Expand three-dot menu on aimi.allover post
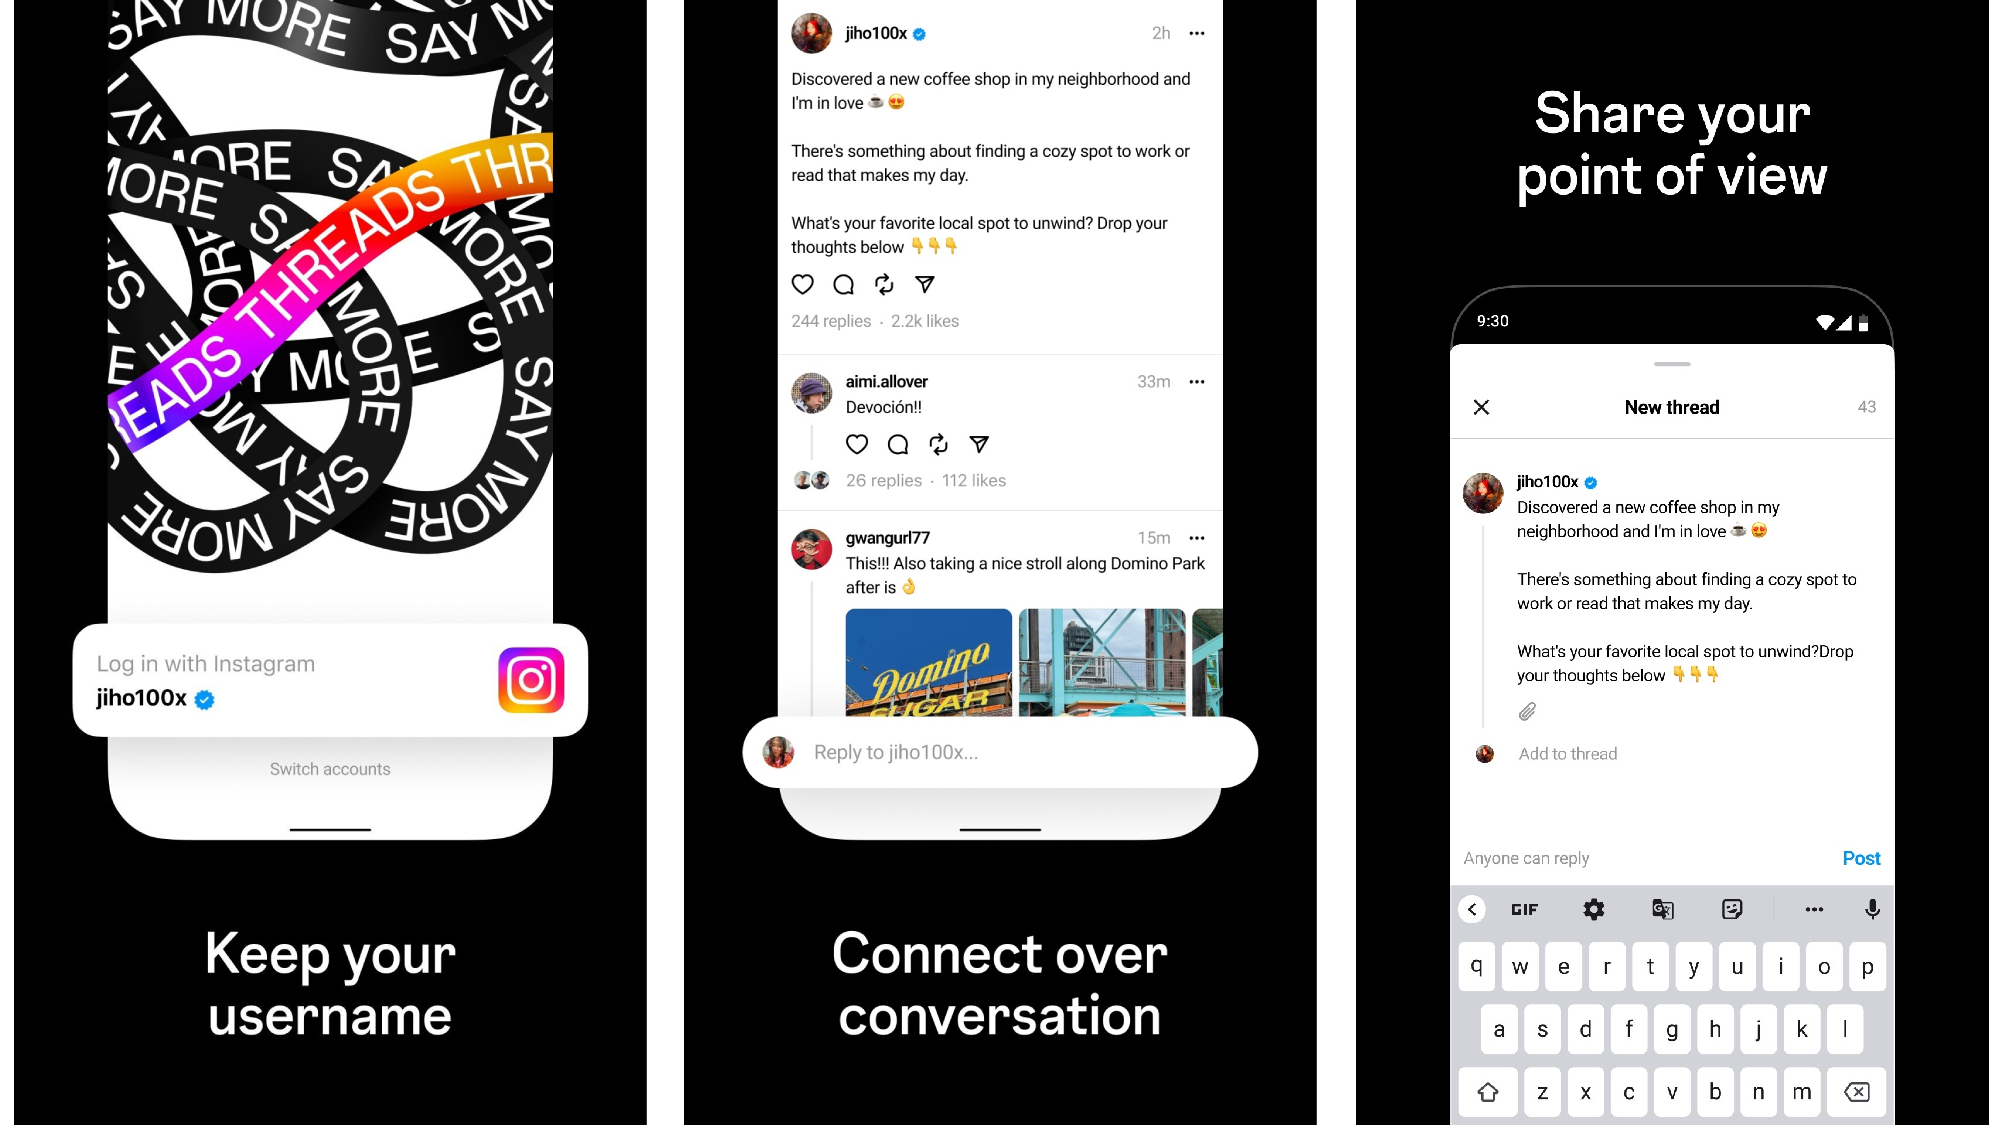2000x1125 pixels. point(1196,379)
